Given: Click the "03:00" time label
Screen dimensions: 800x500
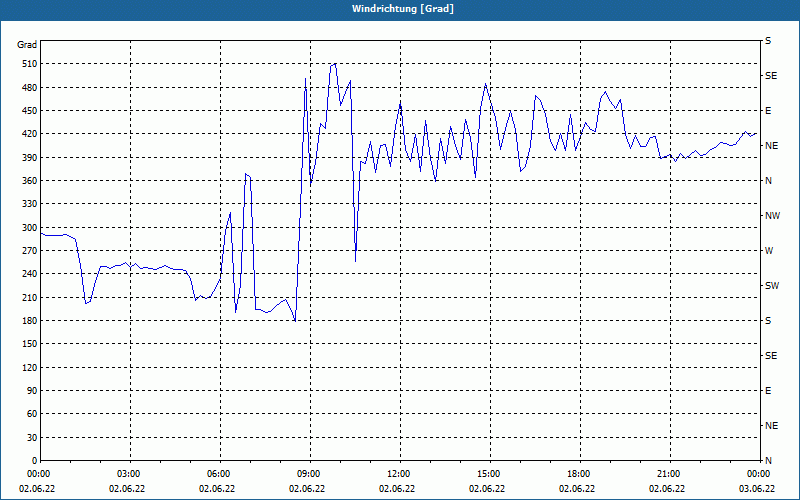Looking at the screenshot, I should 127,474.
